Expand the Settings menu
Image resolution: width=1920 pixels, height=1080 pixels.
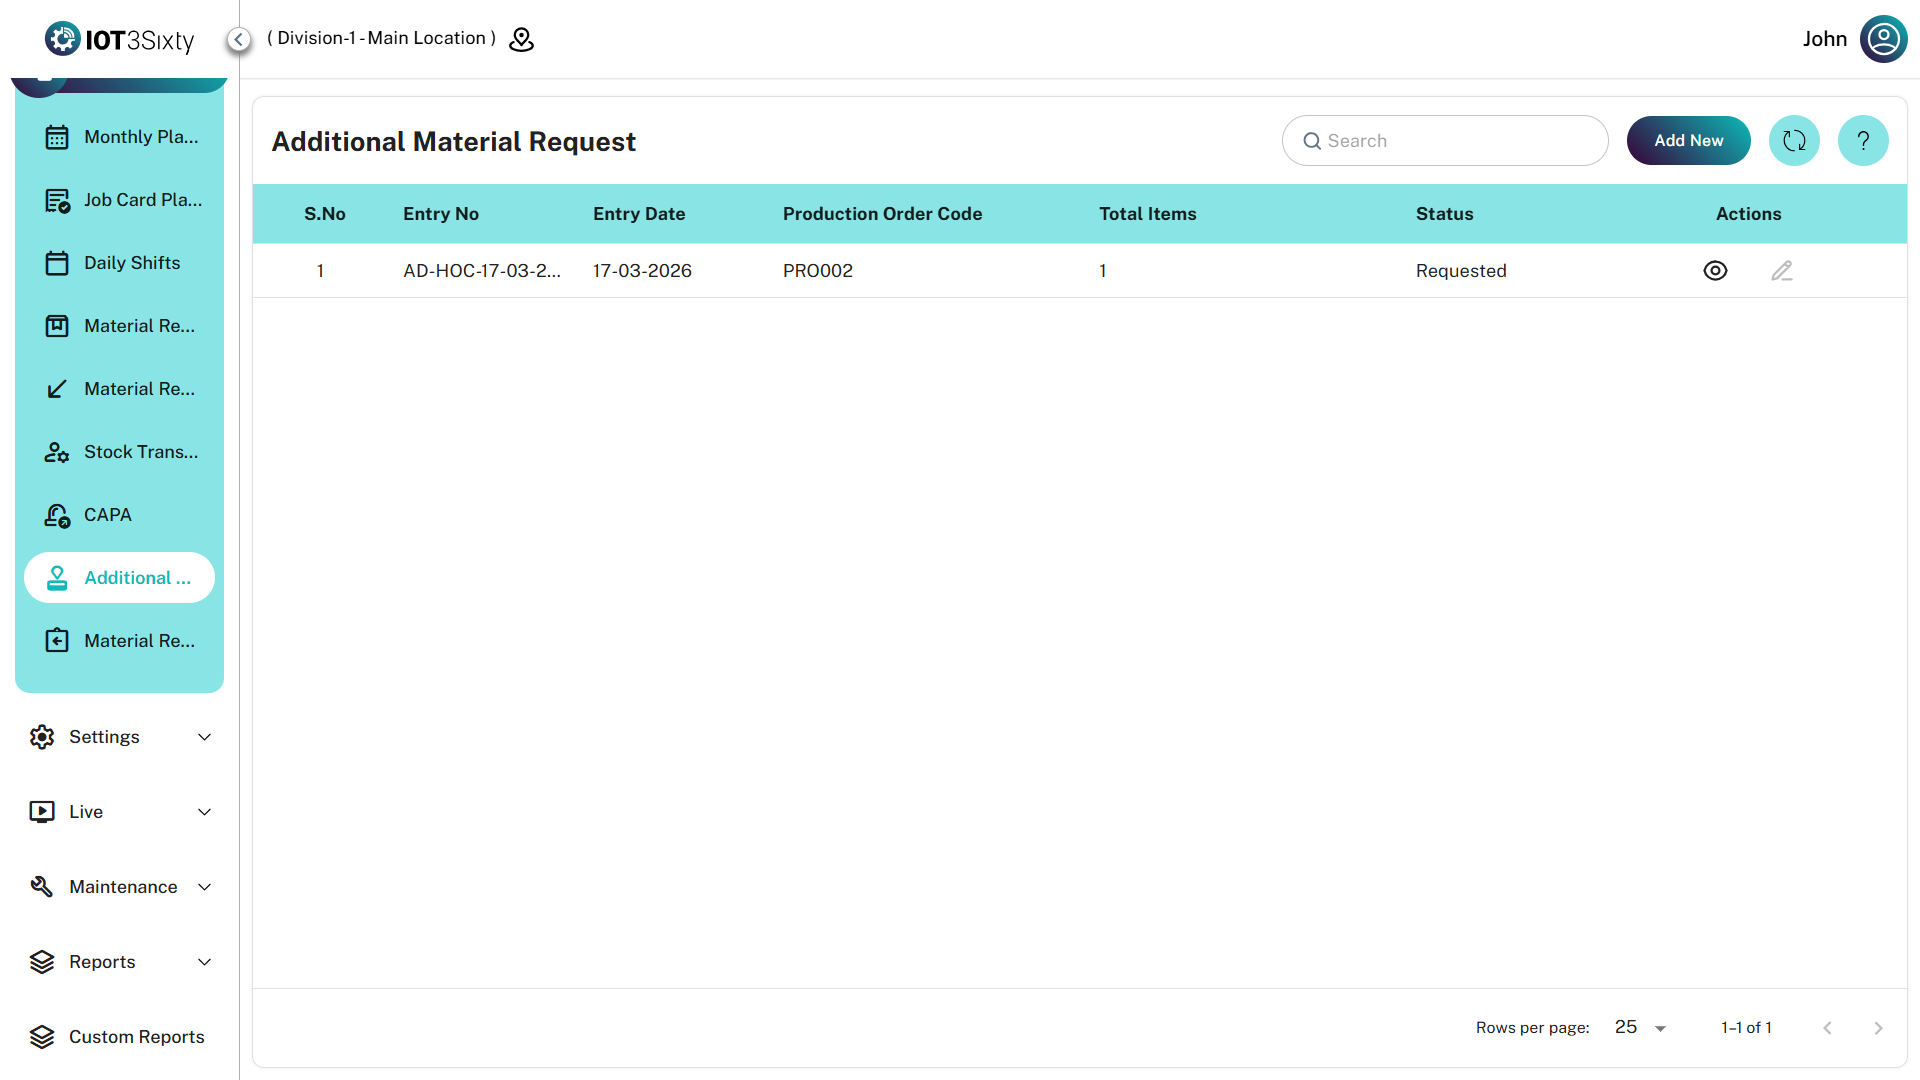(120, 737)
